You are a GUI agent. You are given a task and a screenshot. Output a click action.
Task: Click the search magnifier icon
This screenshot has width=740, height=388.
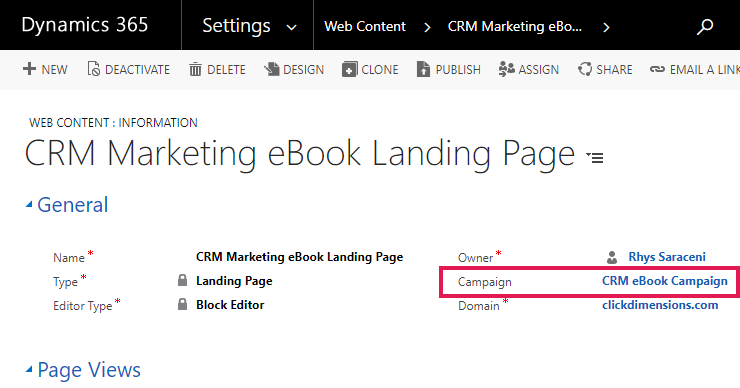[x=705, y=26]
